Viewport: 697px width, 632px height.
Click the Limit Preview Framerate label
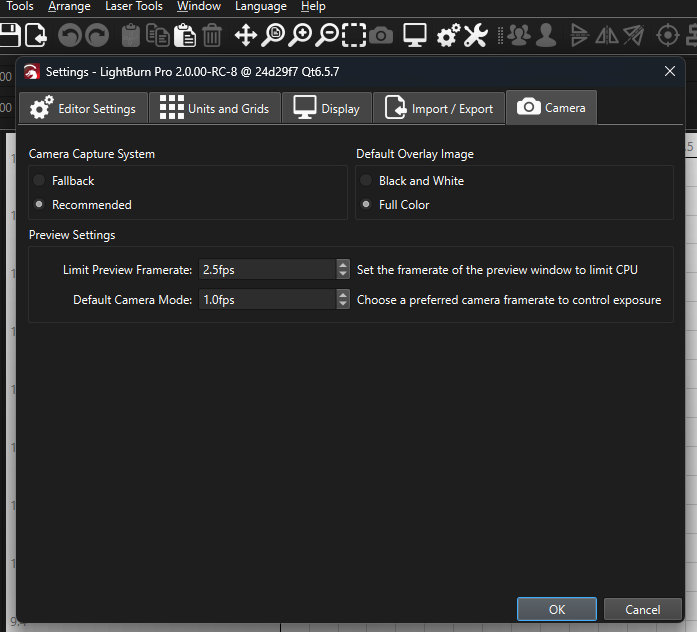tap(127, 270)
